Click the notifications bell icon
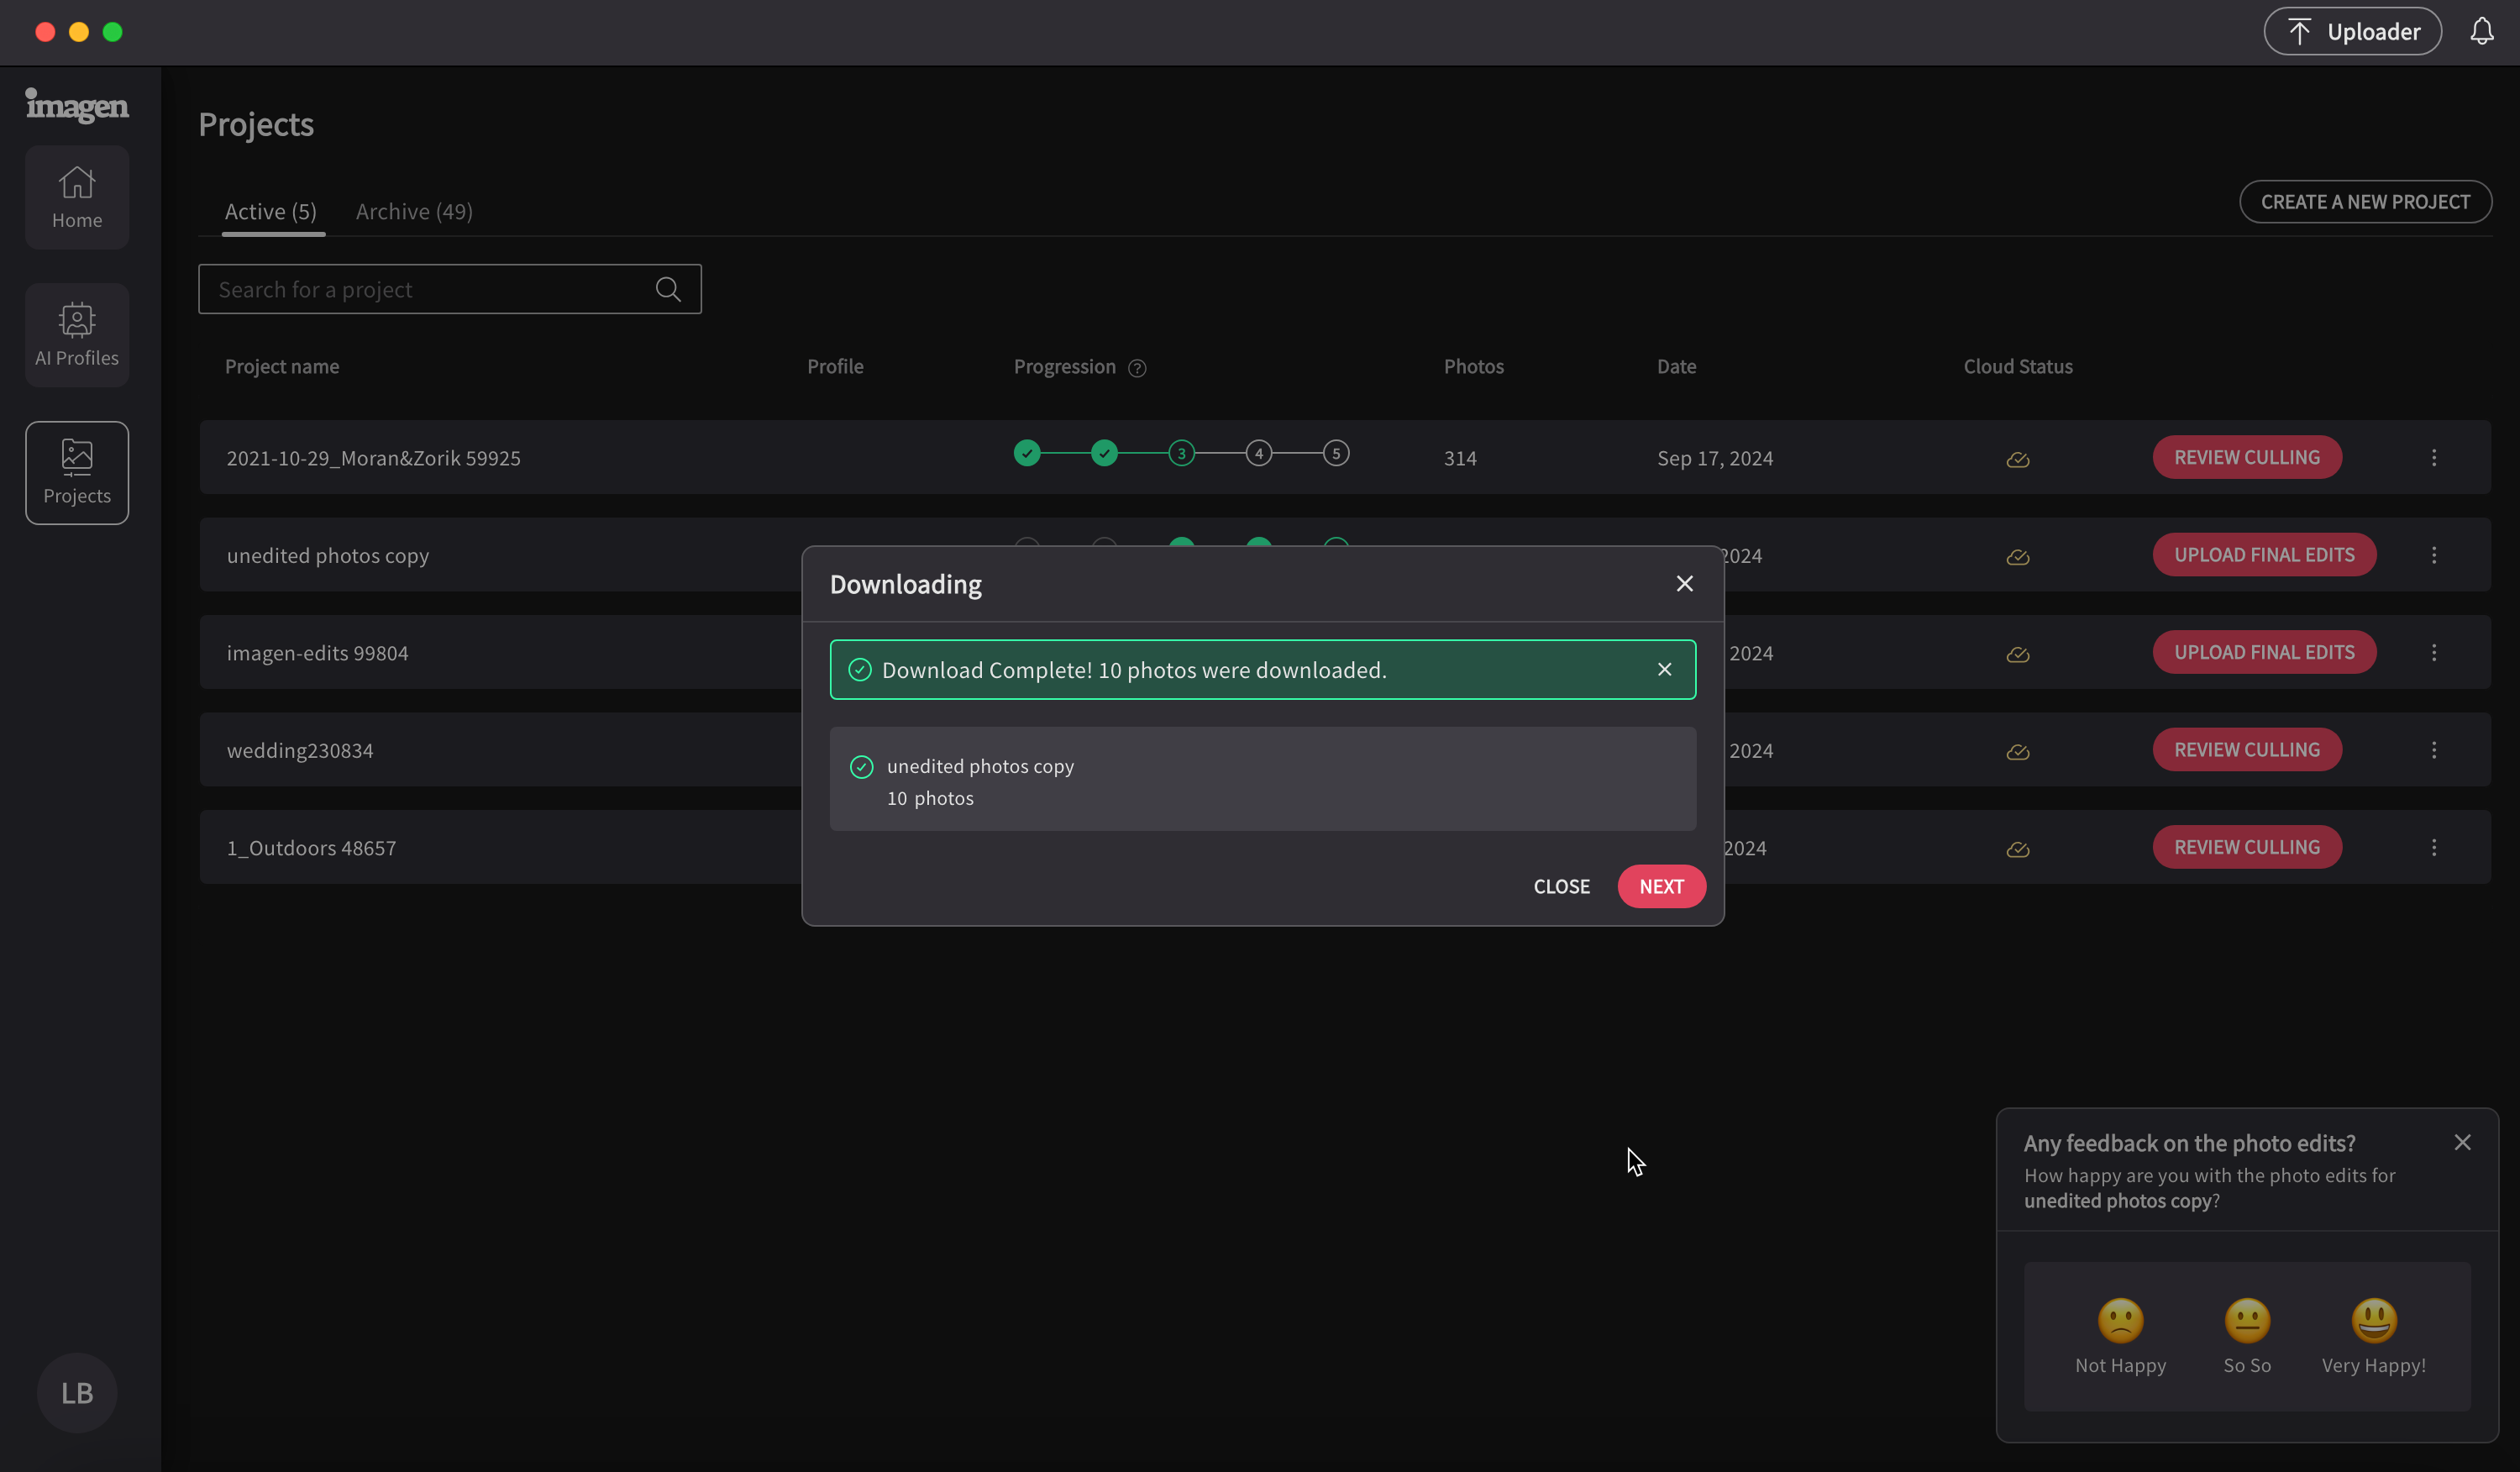Image resolution: width=2520 pixels, height=1472 pixels. tap(2481, 32)
